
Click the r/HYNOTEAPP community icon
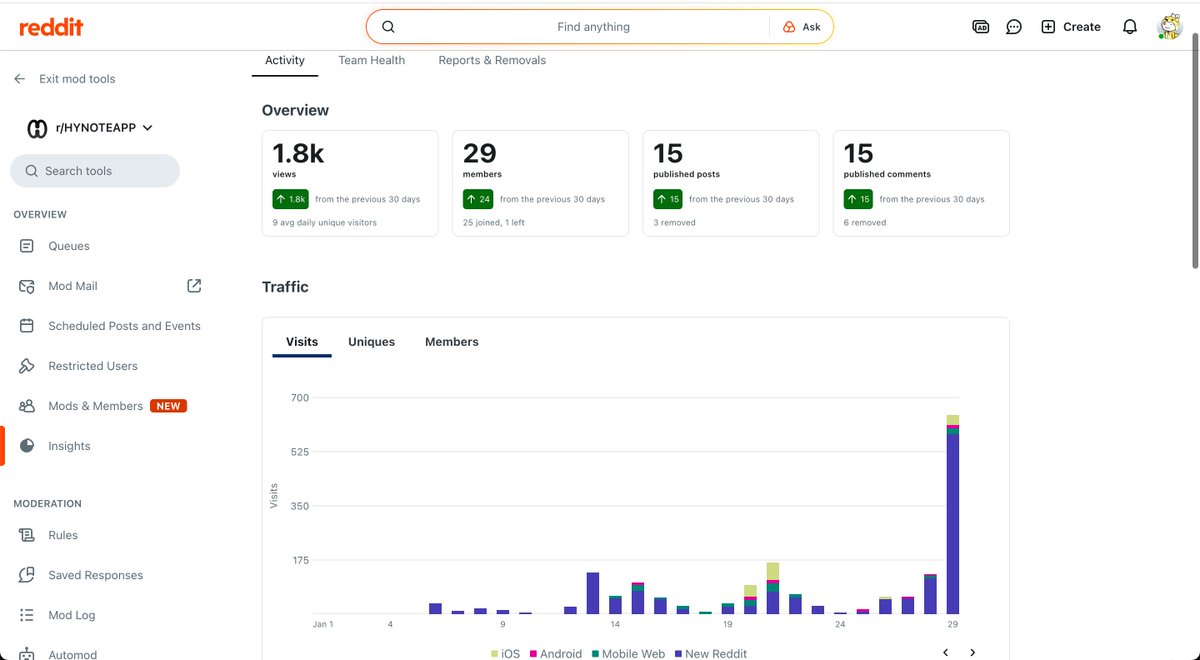(x=37, y=128)
